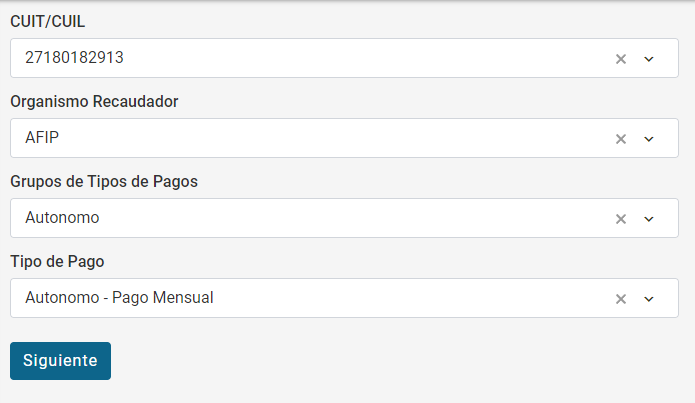Remove the Grupos de Tipos de Pagos selection
Screen dimensions: 695x403
620,219
